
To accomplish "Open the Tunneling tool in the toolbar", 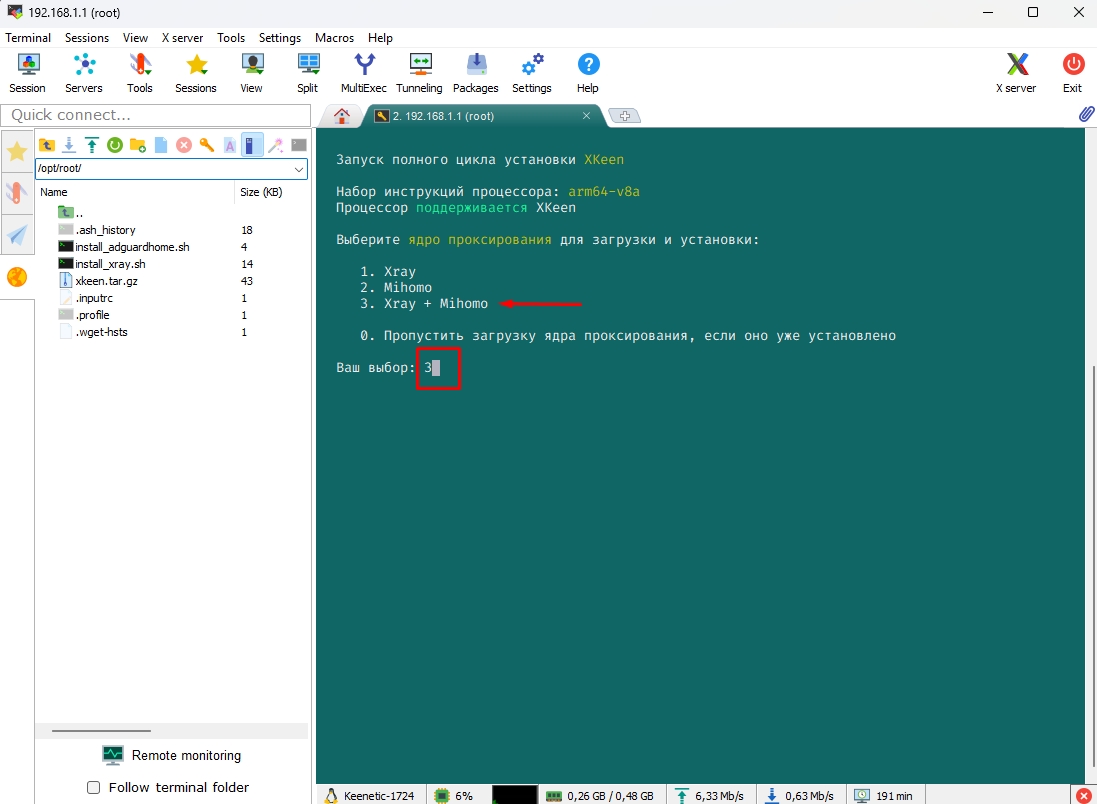I will (419, 73).
